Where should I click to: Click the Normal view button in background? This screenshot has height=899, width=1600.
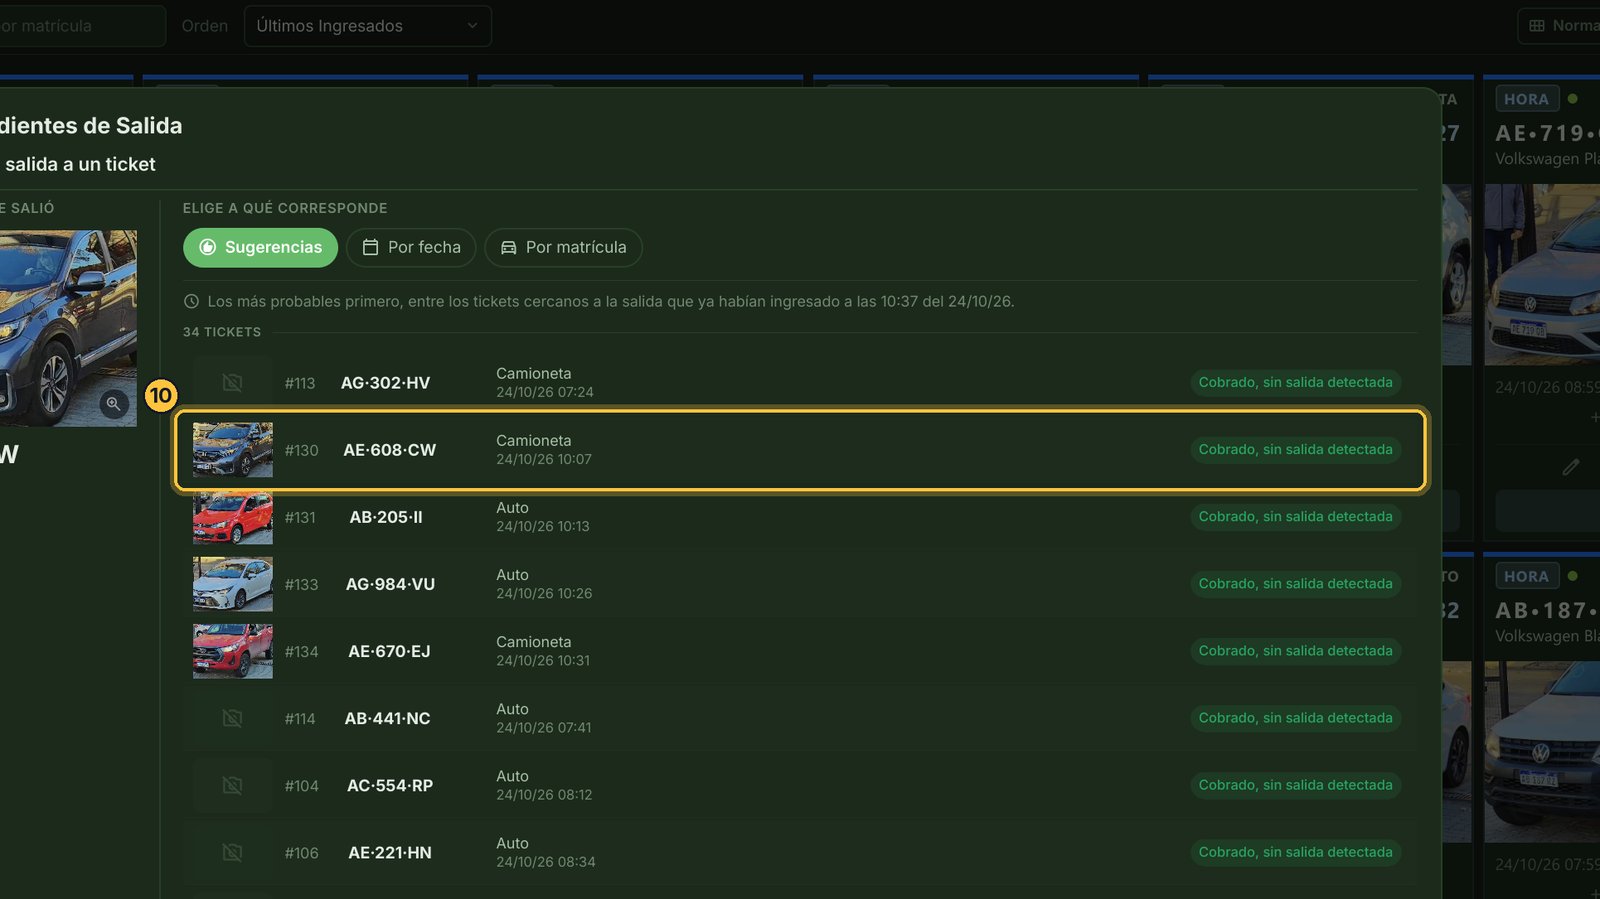click(1560, 26)
